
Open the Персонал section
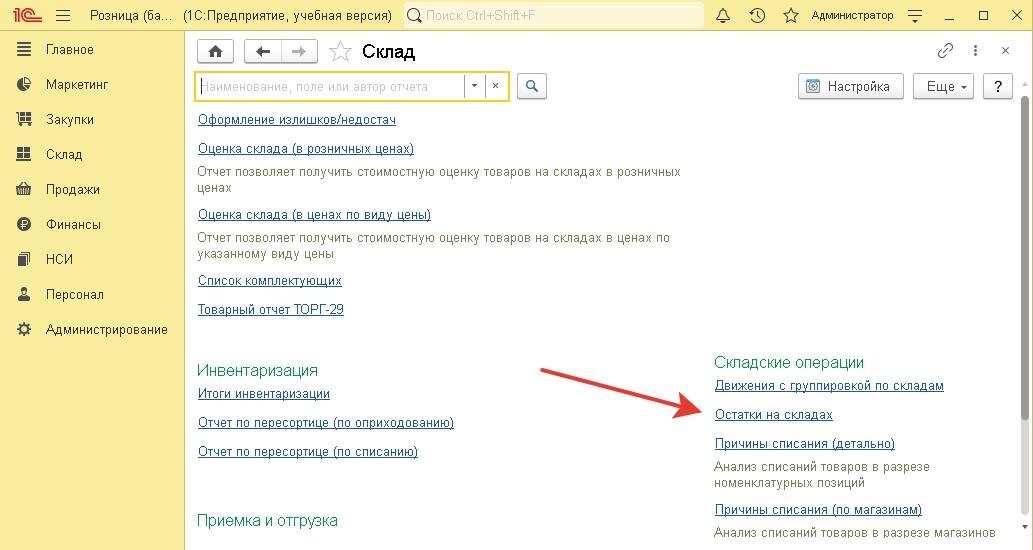[x=74, y=294]
